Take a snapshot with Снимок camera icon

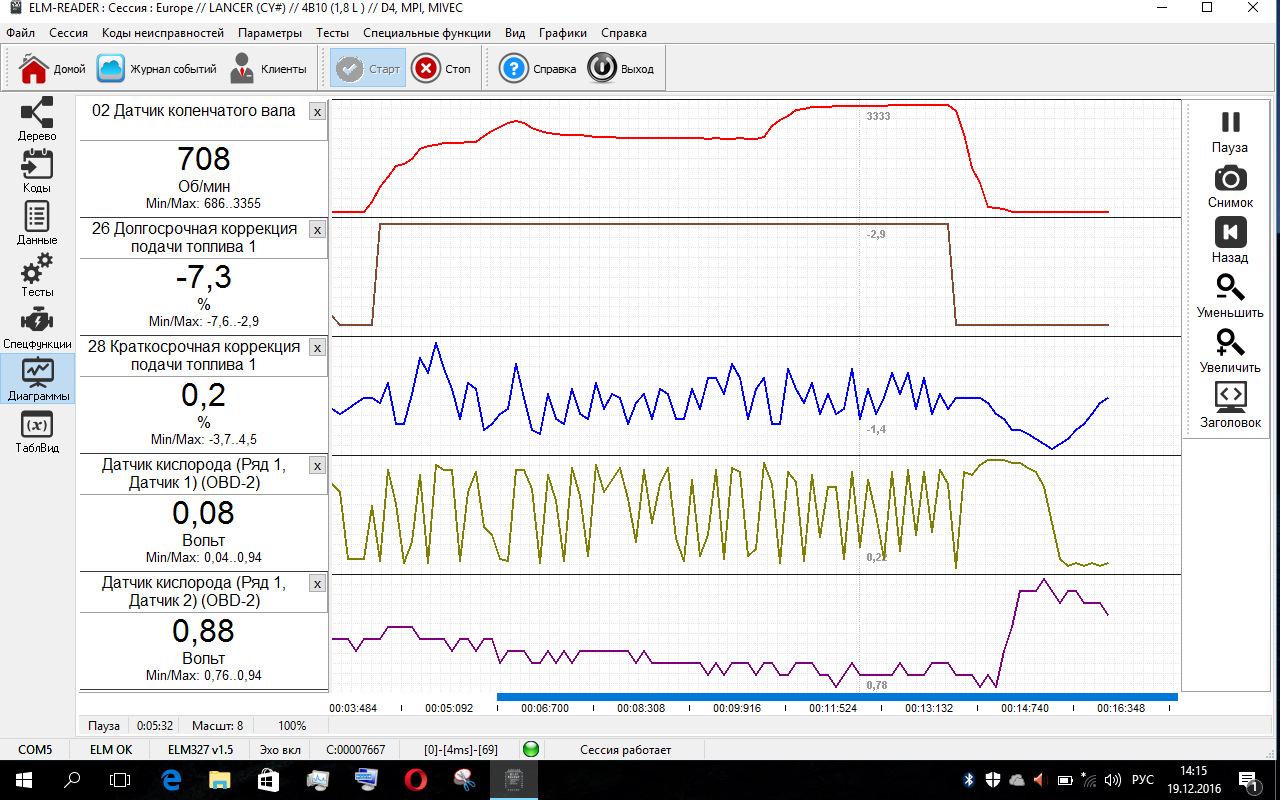click(1230, 185)
